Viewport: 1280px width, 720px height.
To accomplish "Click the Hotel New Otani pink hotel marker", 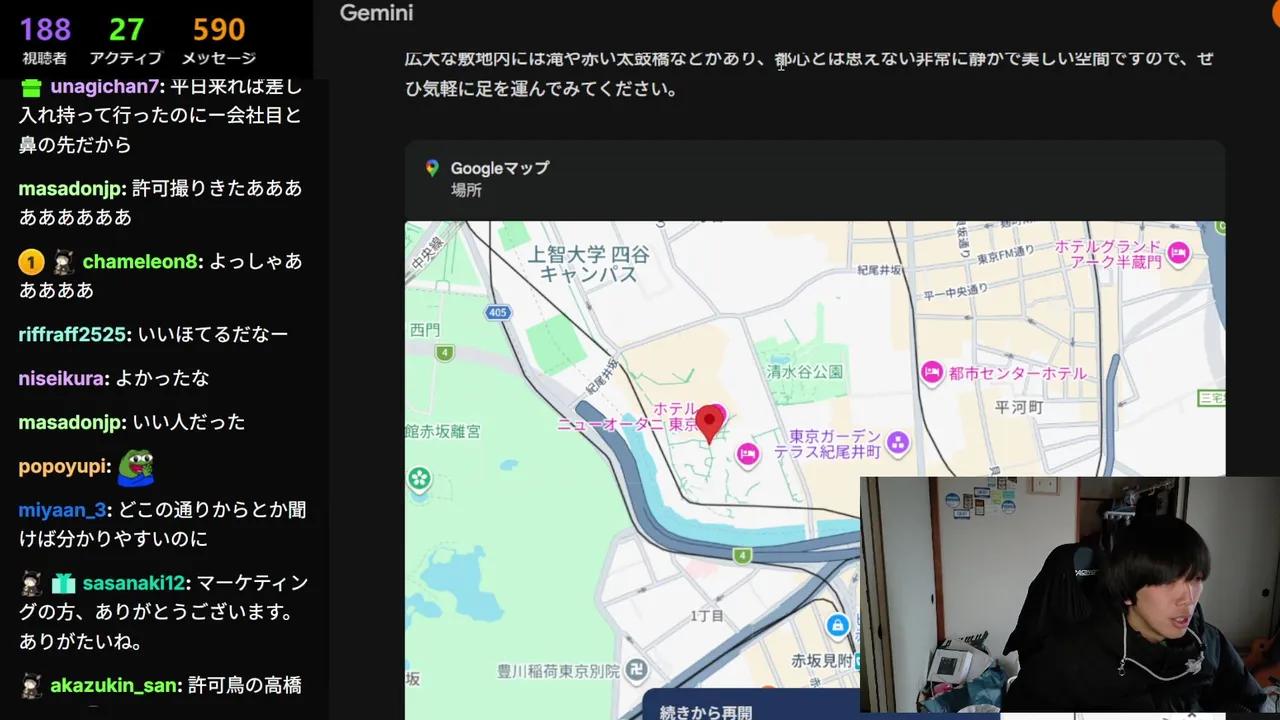I will tap(747, 455).
